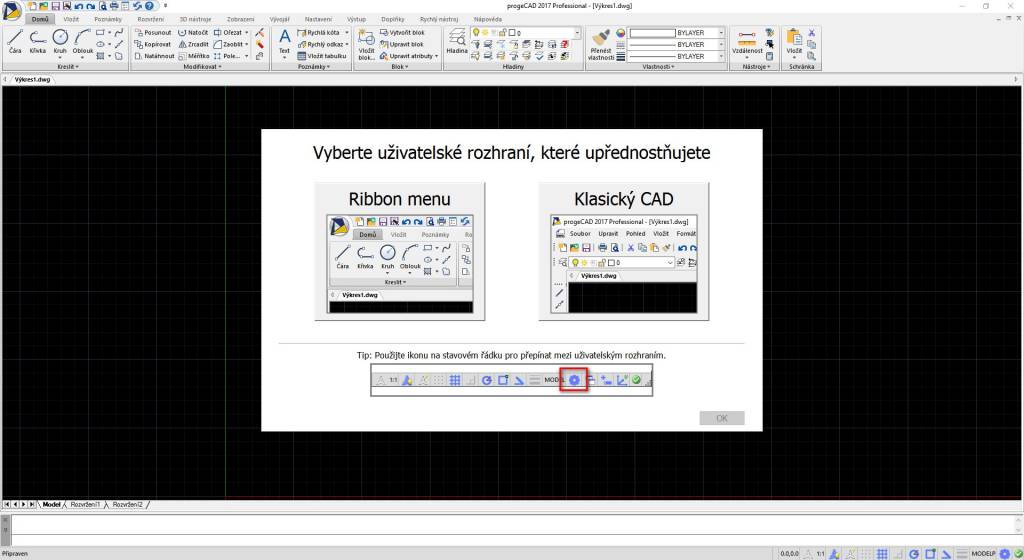Click Rychlý odkaz button

click(323, 44)
